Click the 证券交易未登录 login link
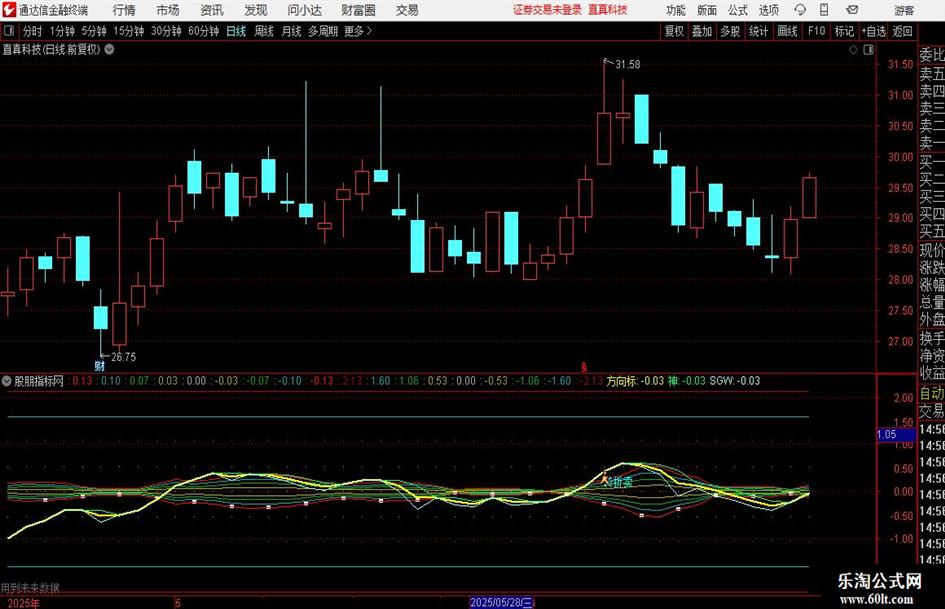 click(548, 10)
